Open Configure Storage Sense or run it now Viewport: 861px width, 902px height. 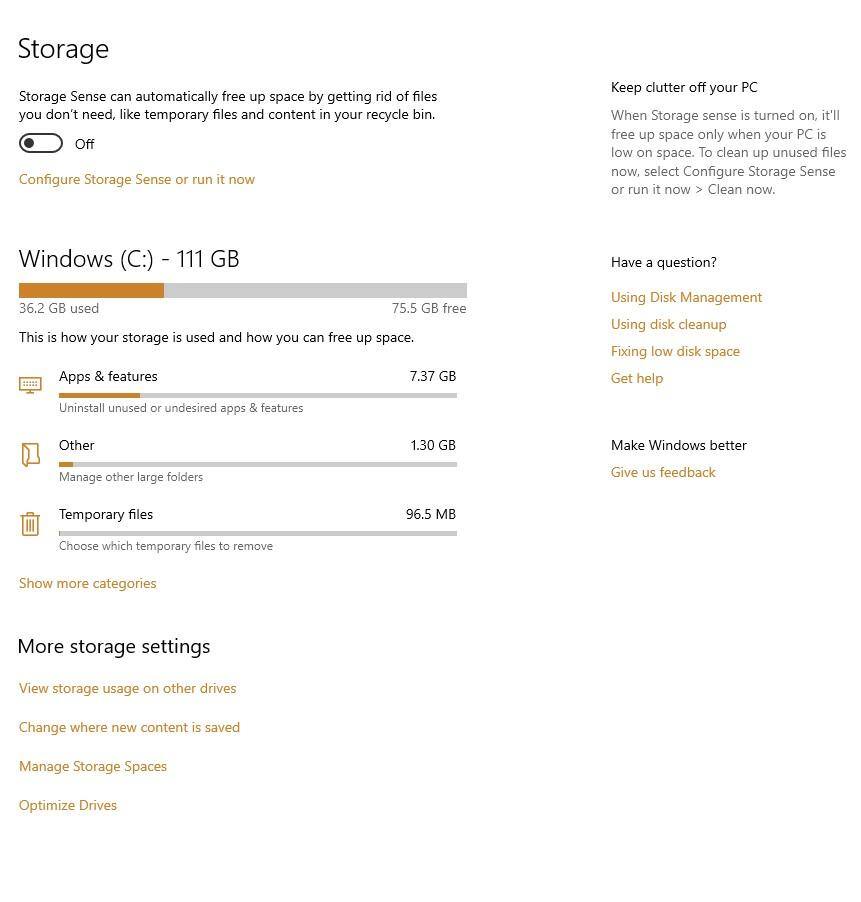point(137,179)
